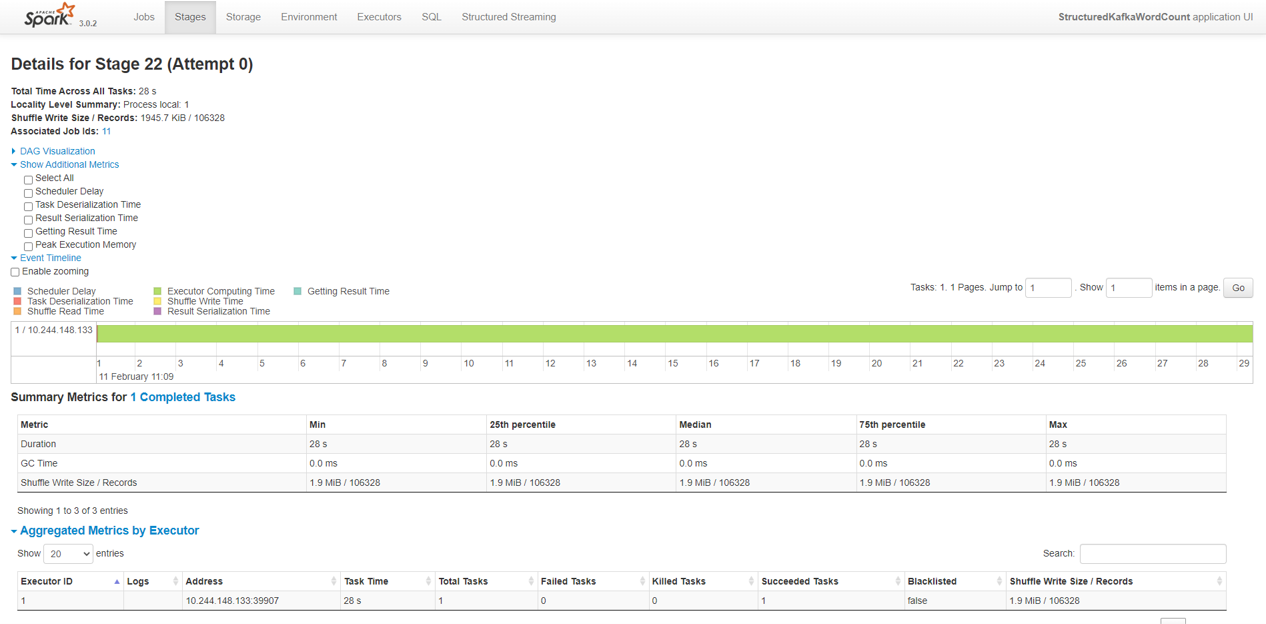Expand DAG Visualization section
Image resolution: width=1266 pixels, height=624 pixels.
pos(57,151)
